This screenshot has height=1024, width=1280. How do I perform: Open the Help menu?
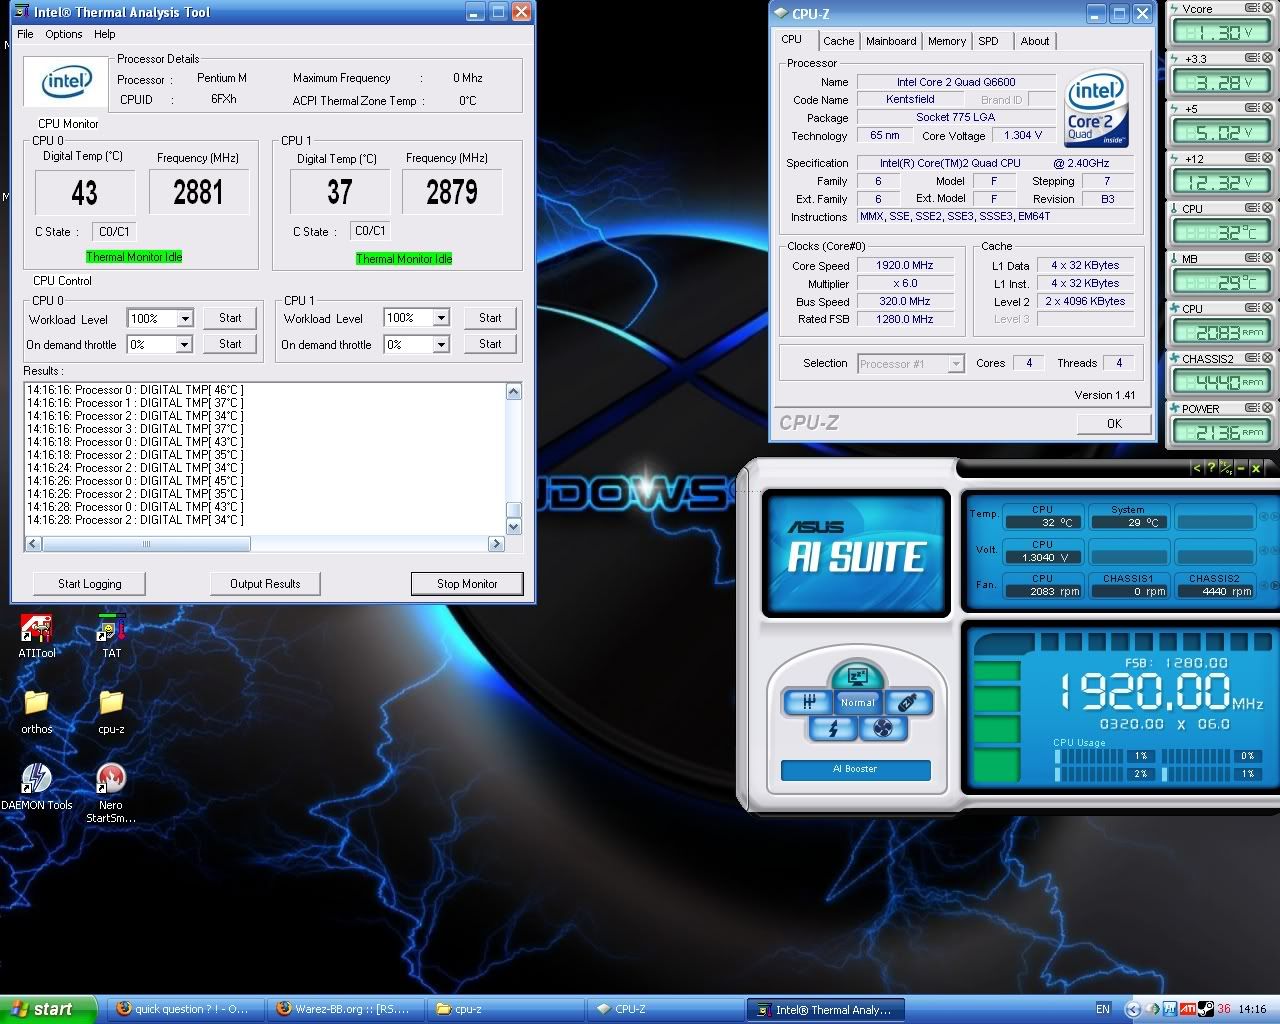point(105,34)
